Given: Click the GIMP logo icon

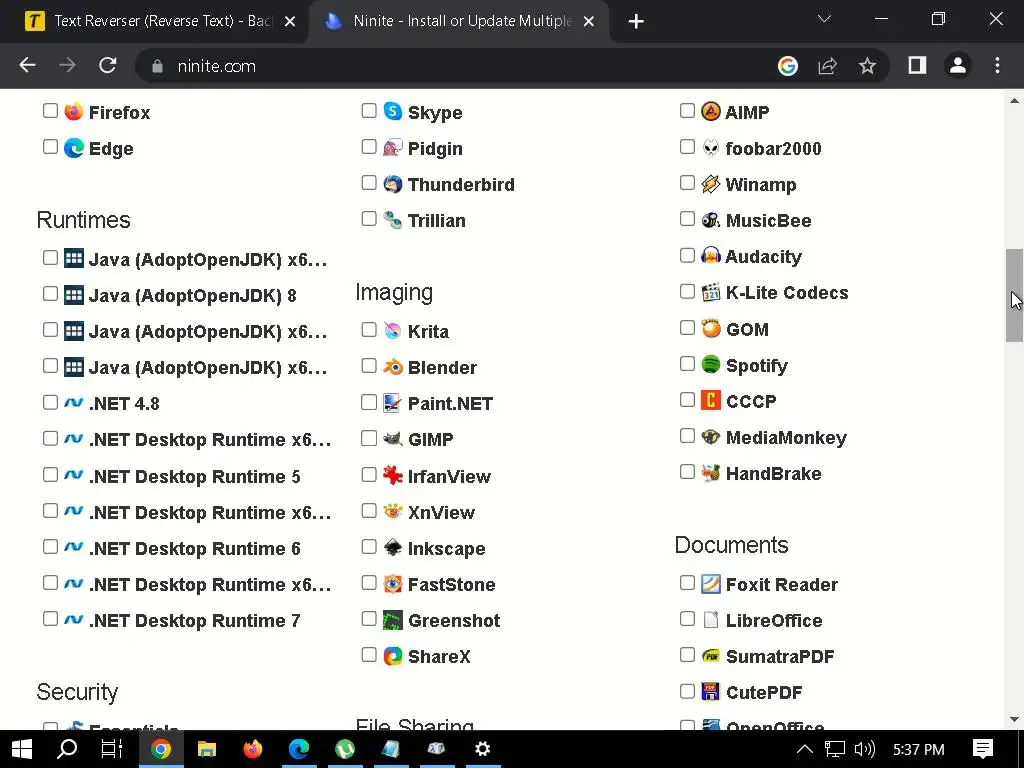Looking at the screenshot, I should (x=392, y=439).
